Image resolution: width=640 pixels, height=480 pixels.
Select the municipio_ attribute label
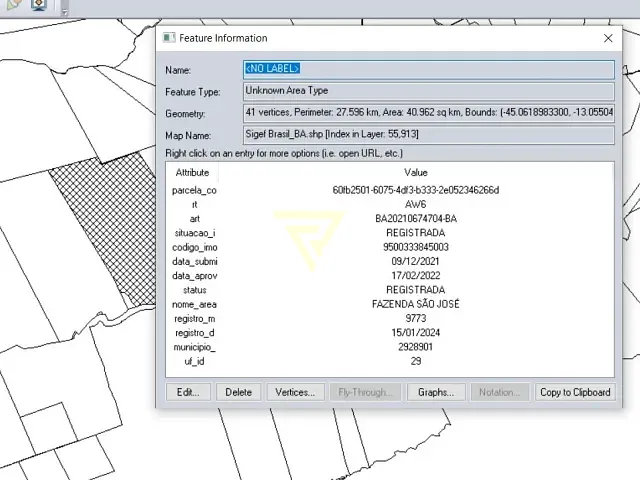click(x=195, y=347)
